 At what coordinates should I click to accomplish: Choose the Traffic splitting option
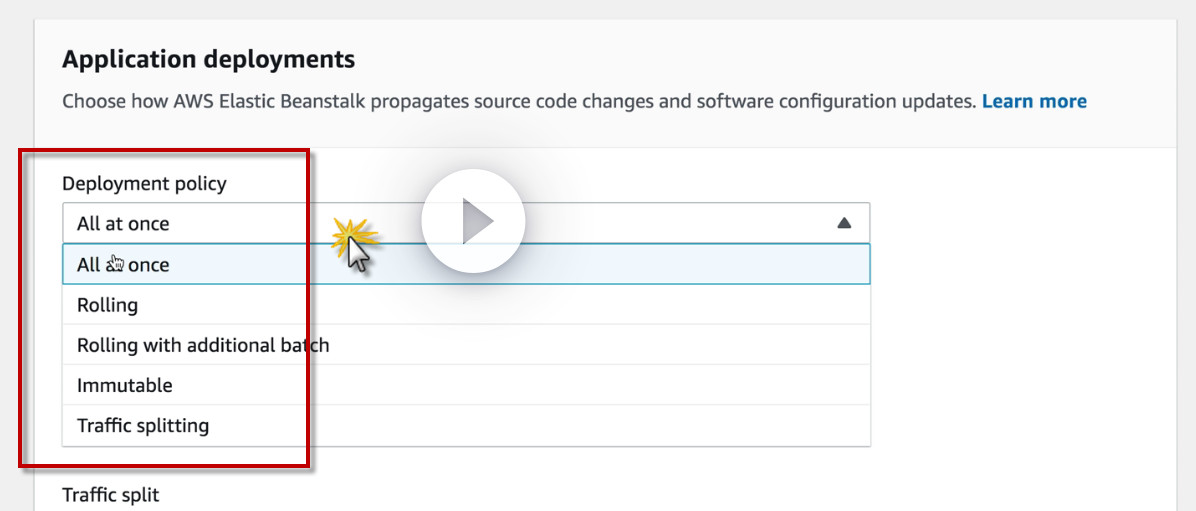click(143, 425)
